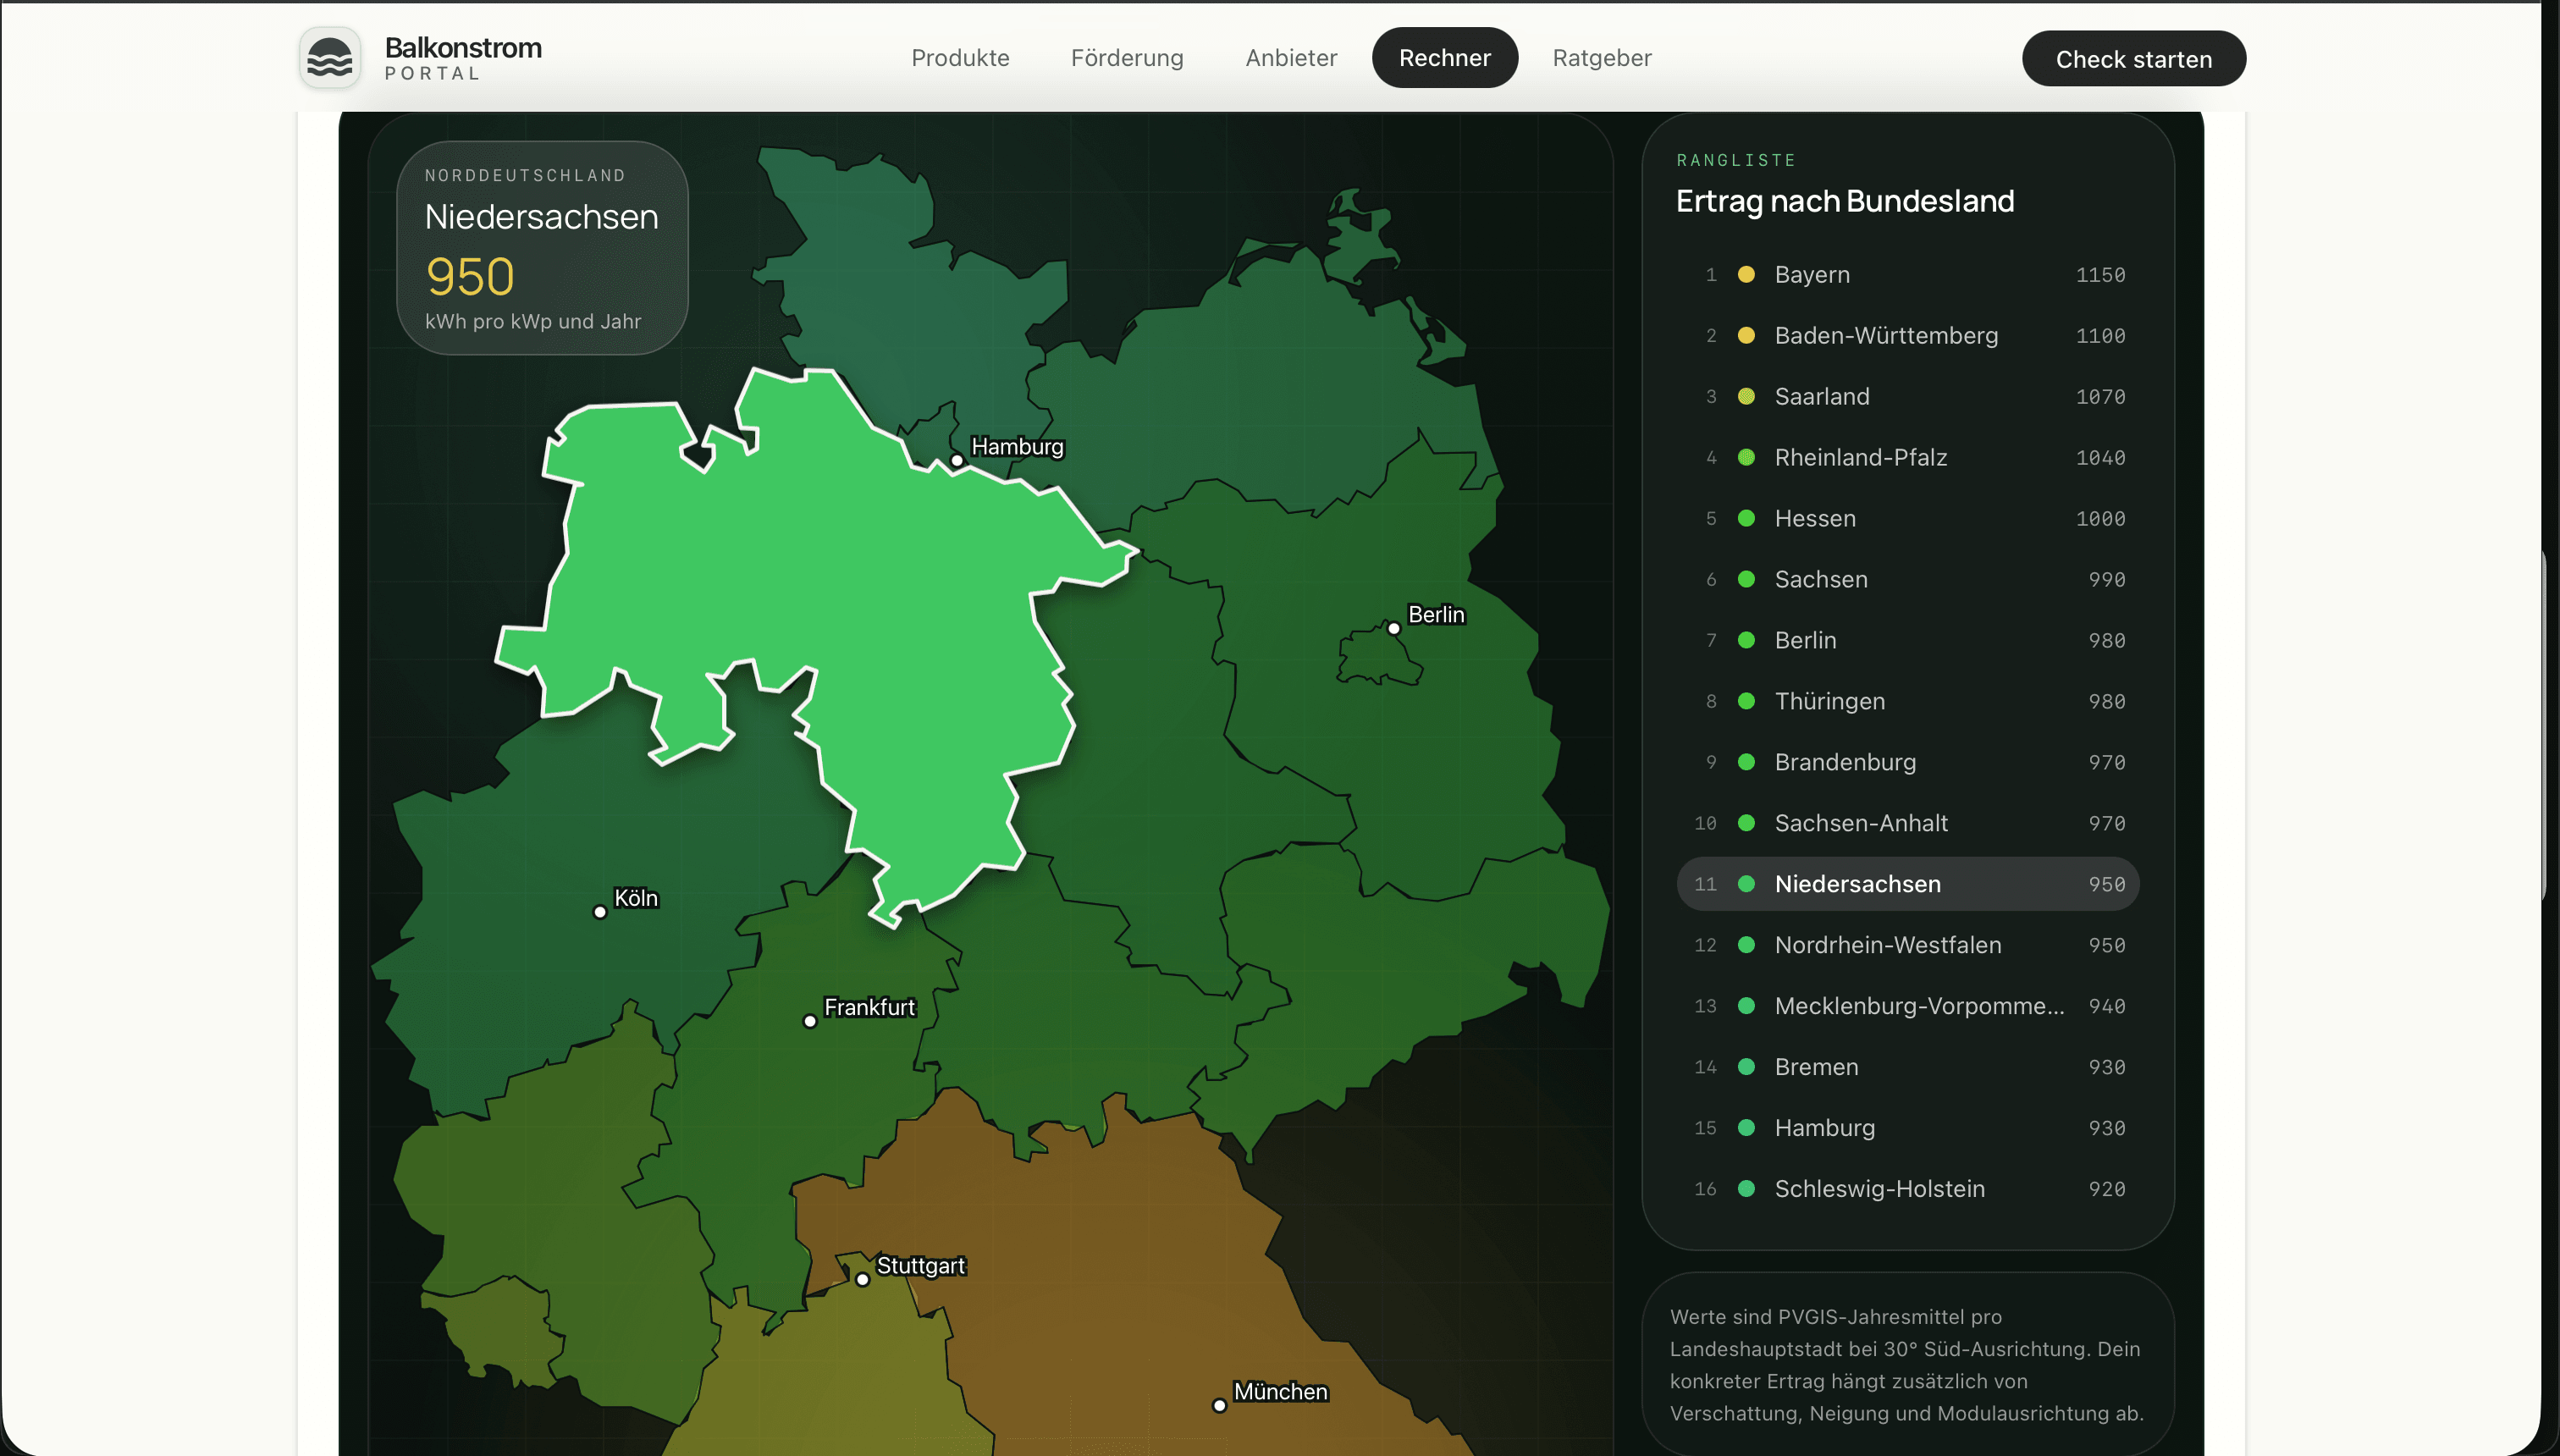This screenshot has height=1456, width=2560.
Task: Open the Ratgeber section
Action: coord(1602,58)
